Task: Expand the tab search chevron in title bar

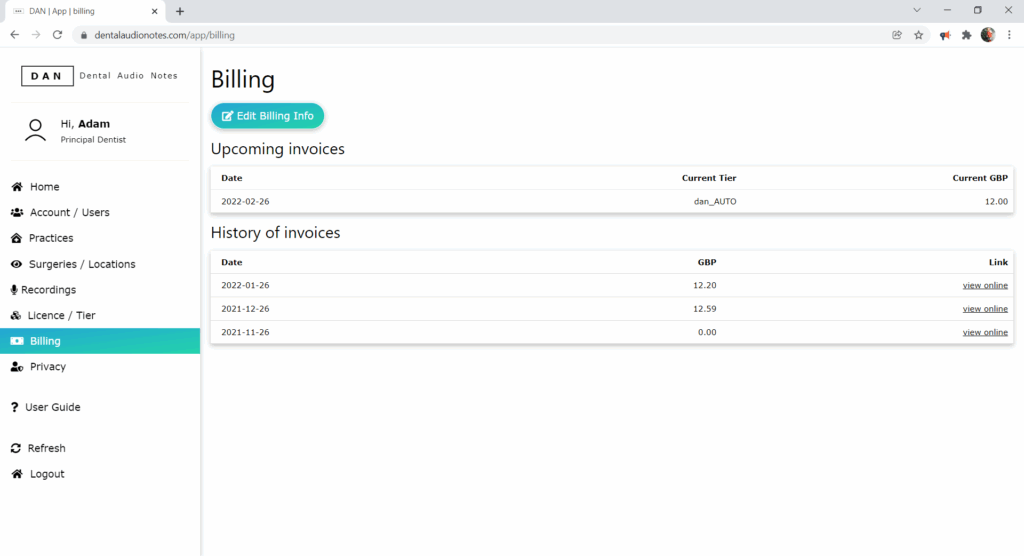Action: [x=917, y=10]
